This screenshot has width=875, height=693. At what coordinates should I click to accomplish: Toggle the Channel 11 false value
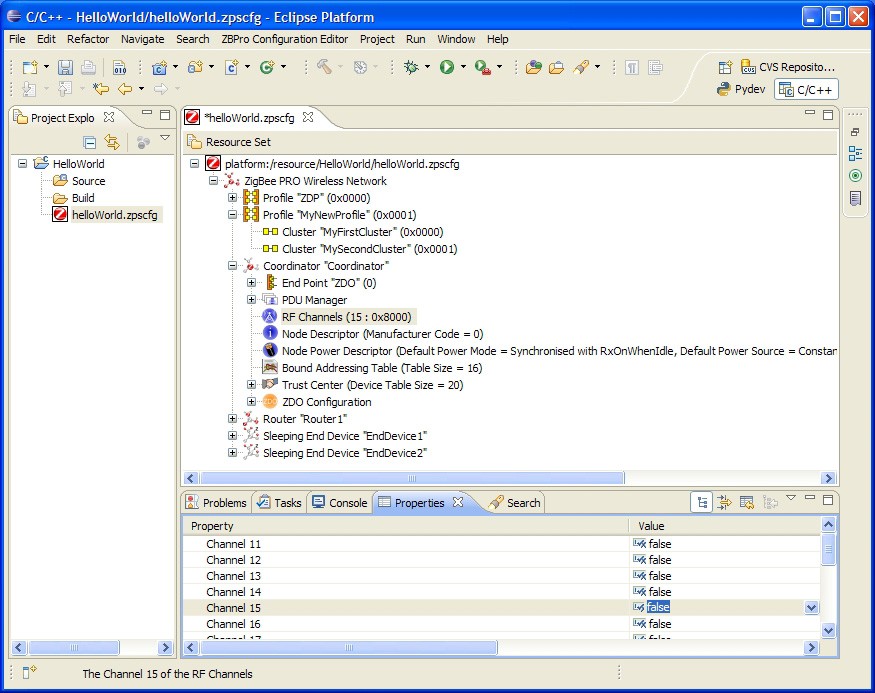pos(659,544)
